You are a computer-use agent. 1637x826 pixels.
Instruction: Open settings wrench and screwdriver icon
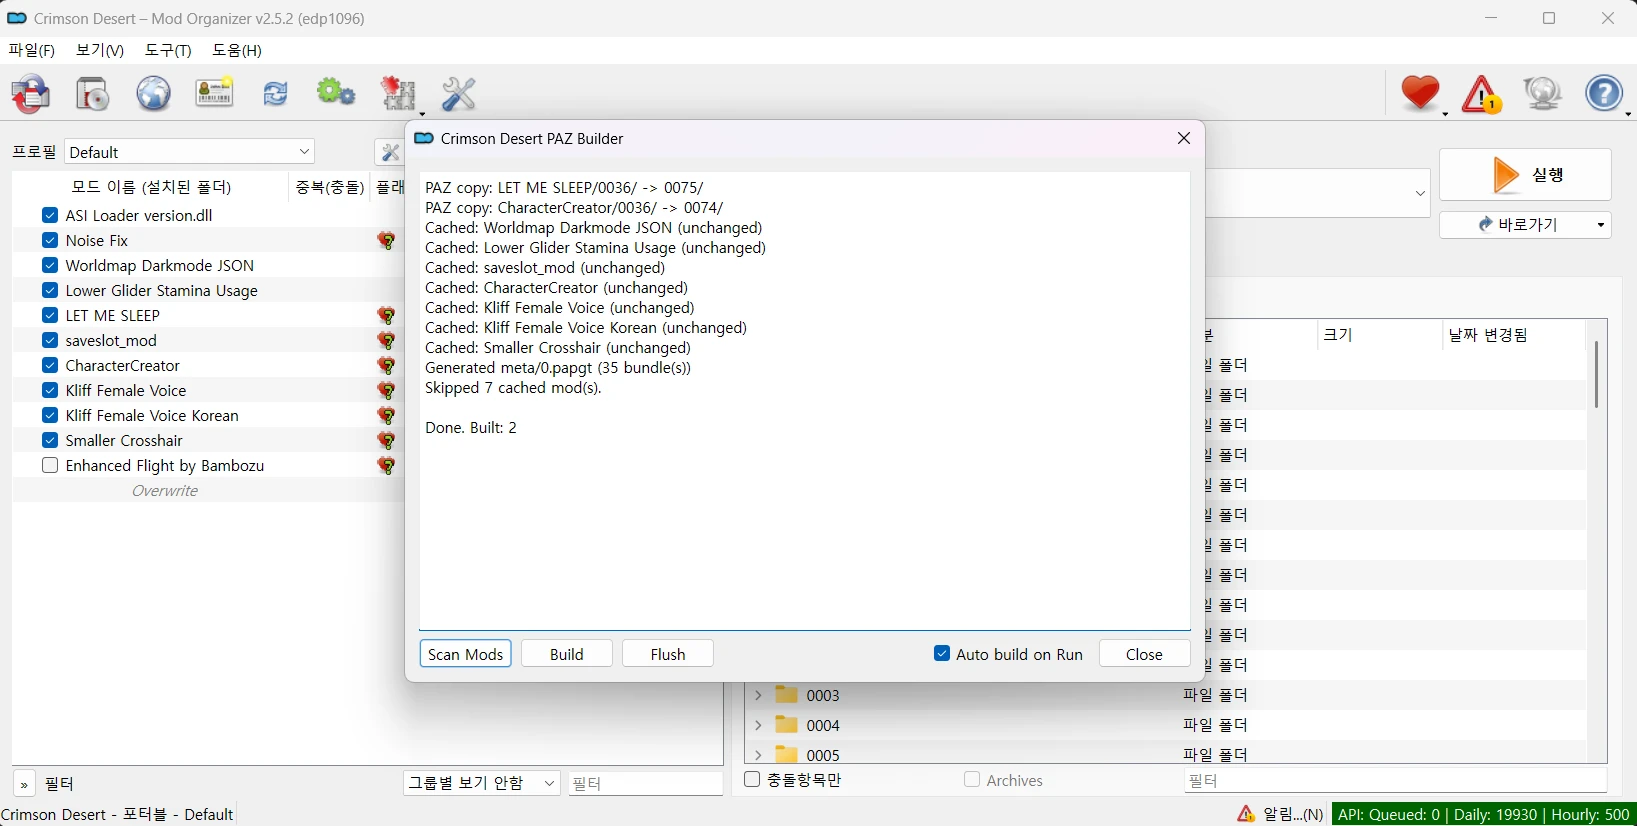tap(459, 94)
